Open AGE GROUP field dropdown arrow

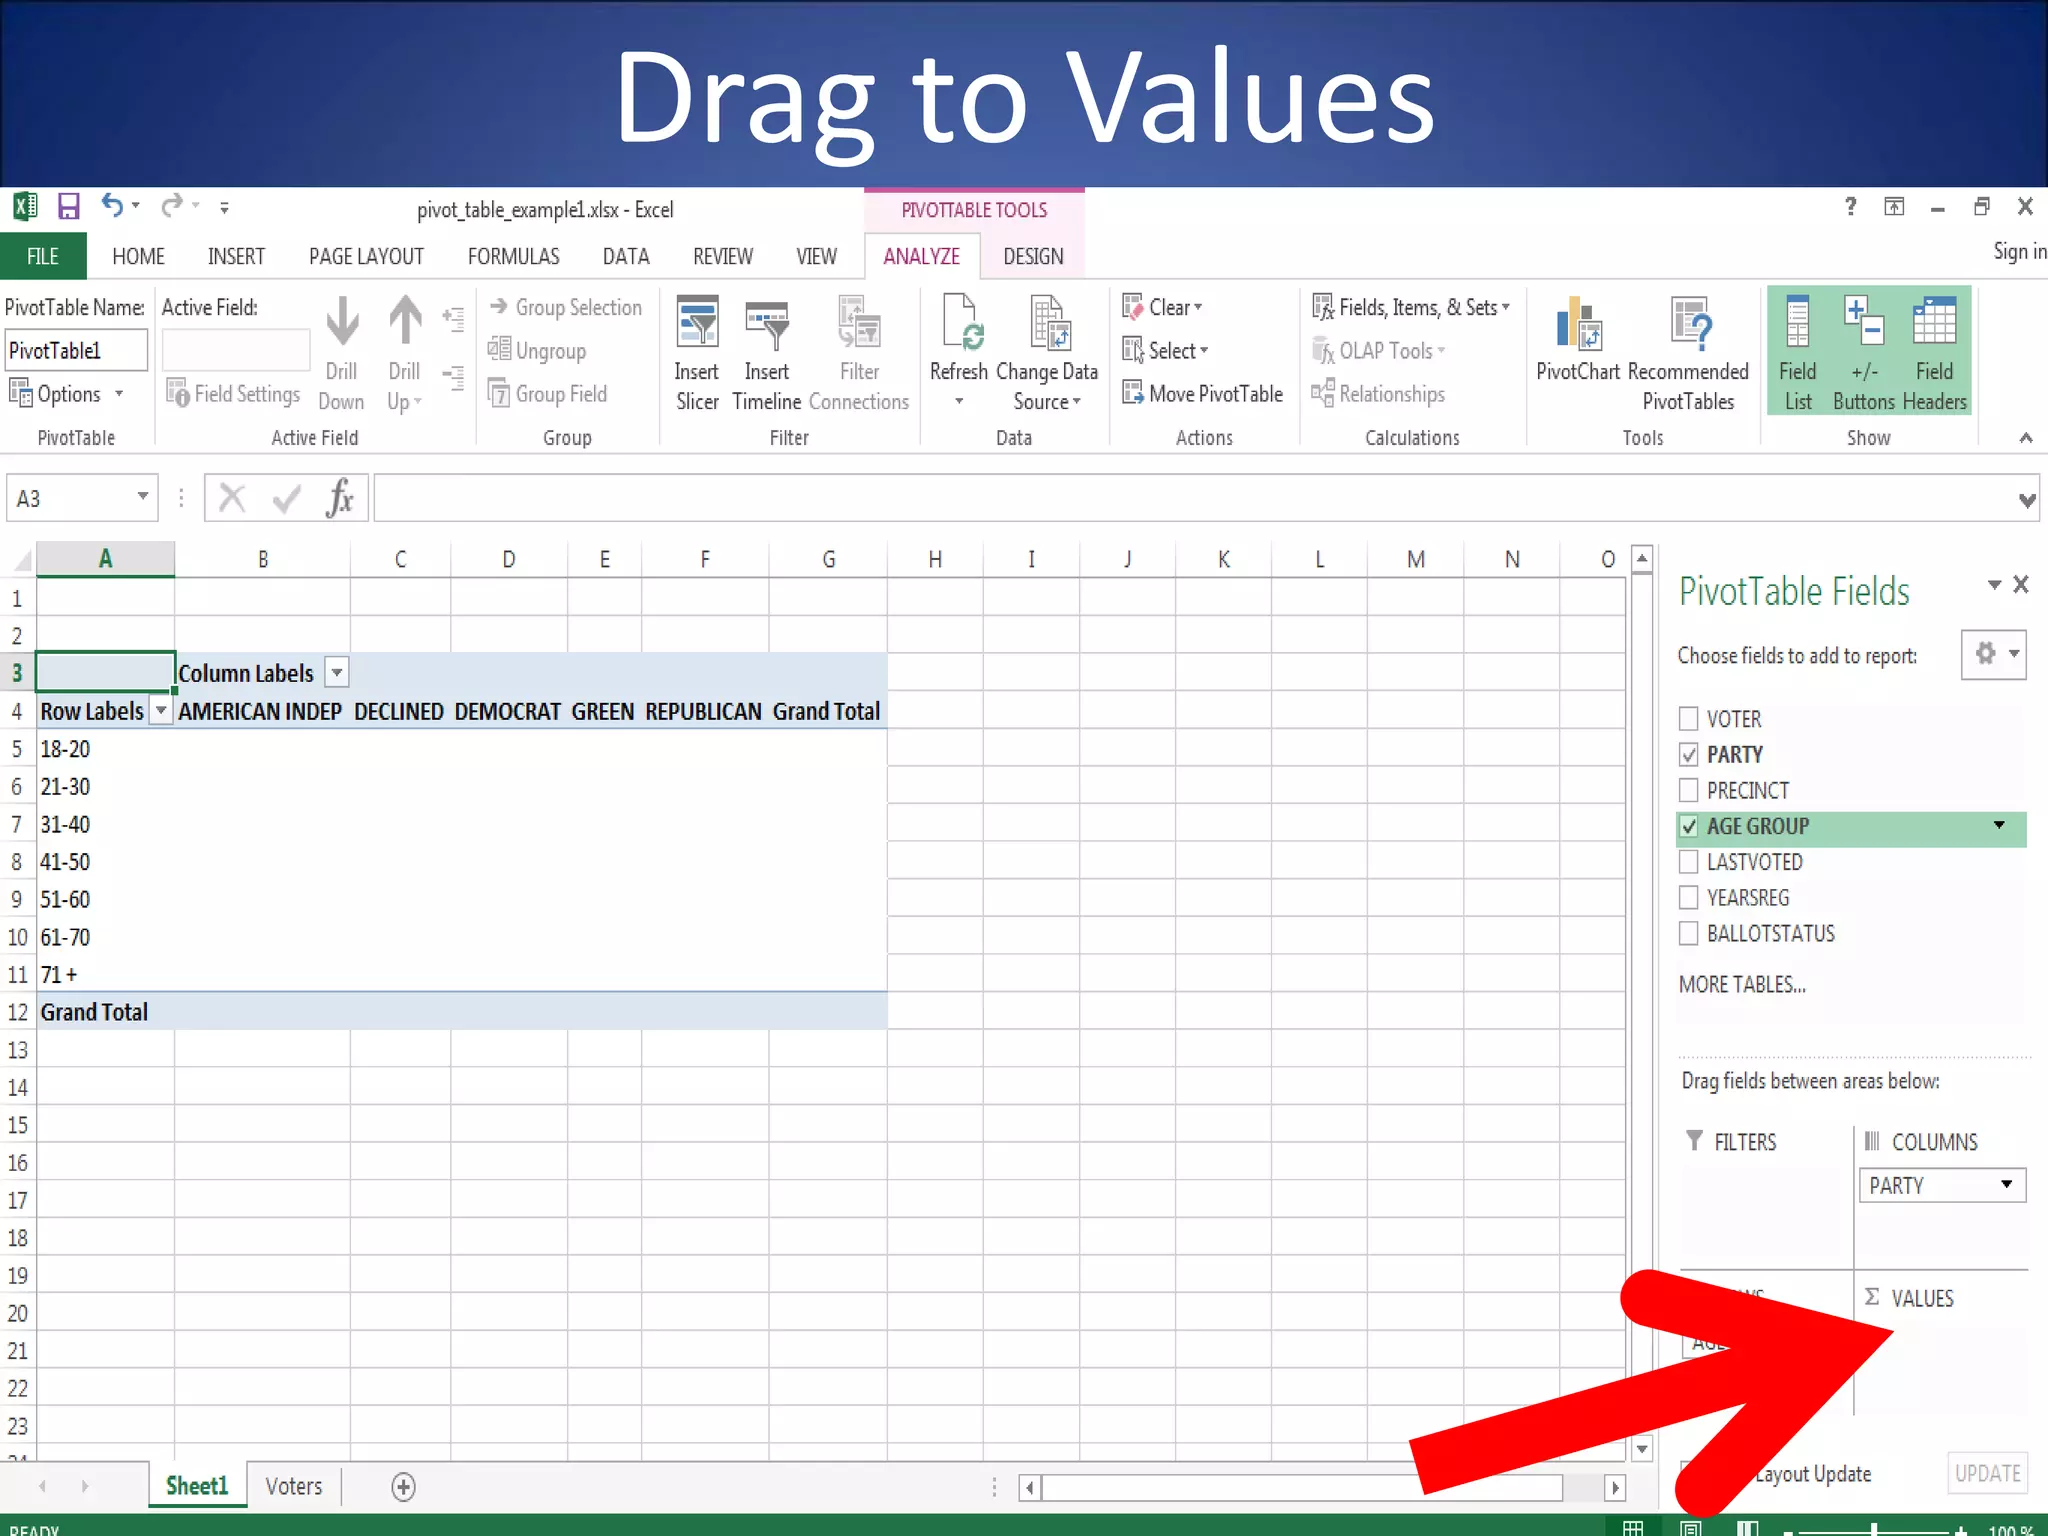coord(1999,826)
